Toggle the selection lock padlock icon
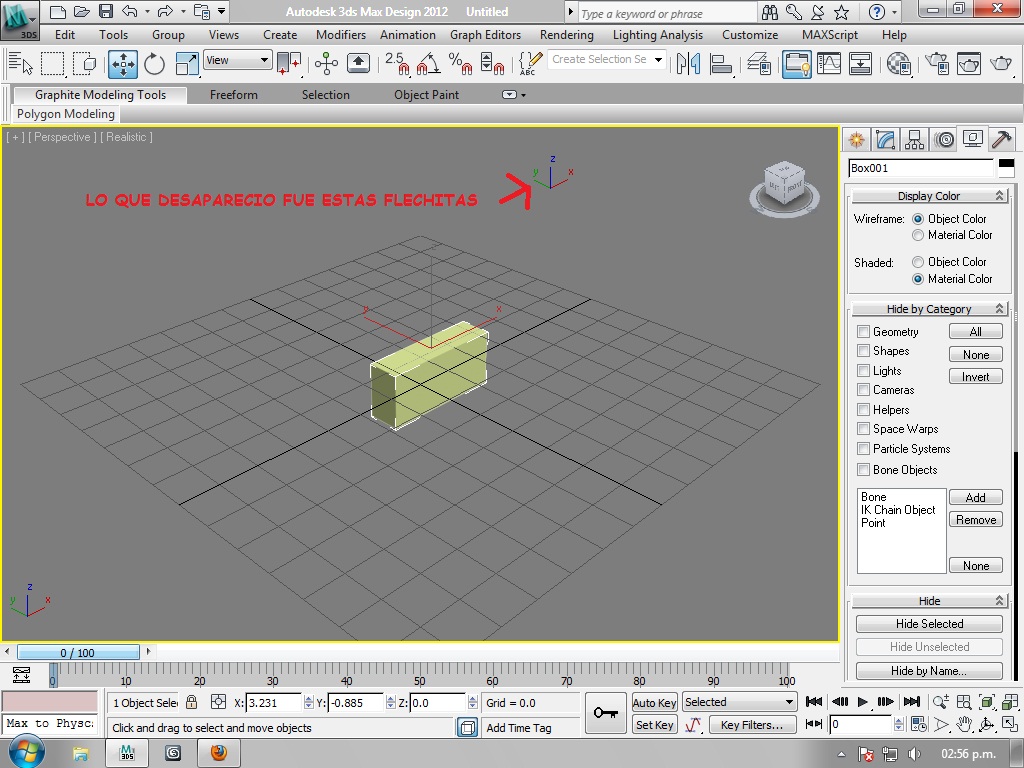This screenshot has width=1024, height=768. [191, 702]
